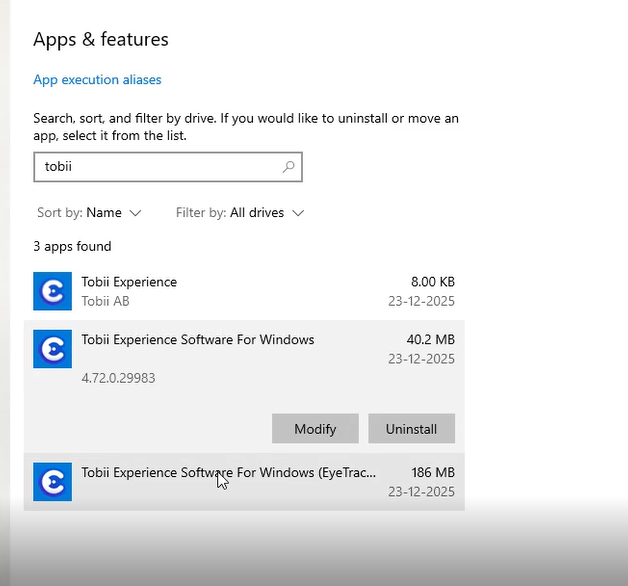The image size is (628, 586).
Task: Click the Apps & features heading
Action: click(101, 39)
